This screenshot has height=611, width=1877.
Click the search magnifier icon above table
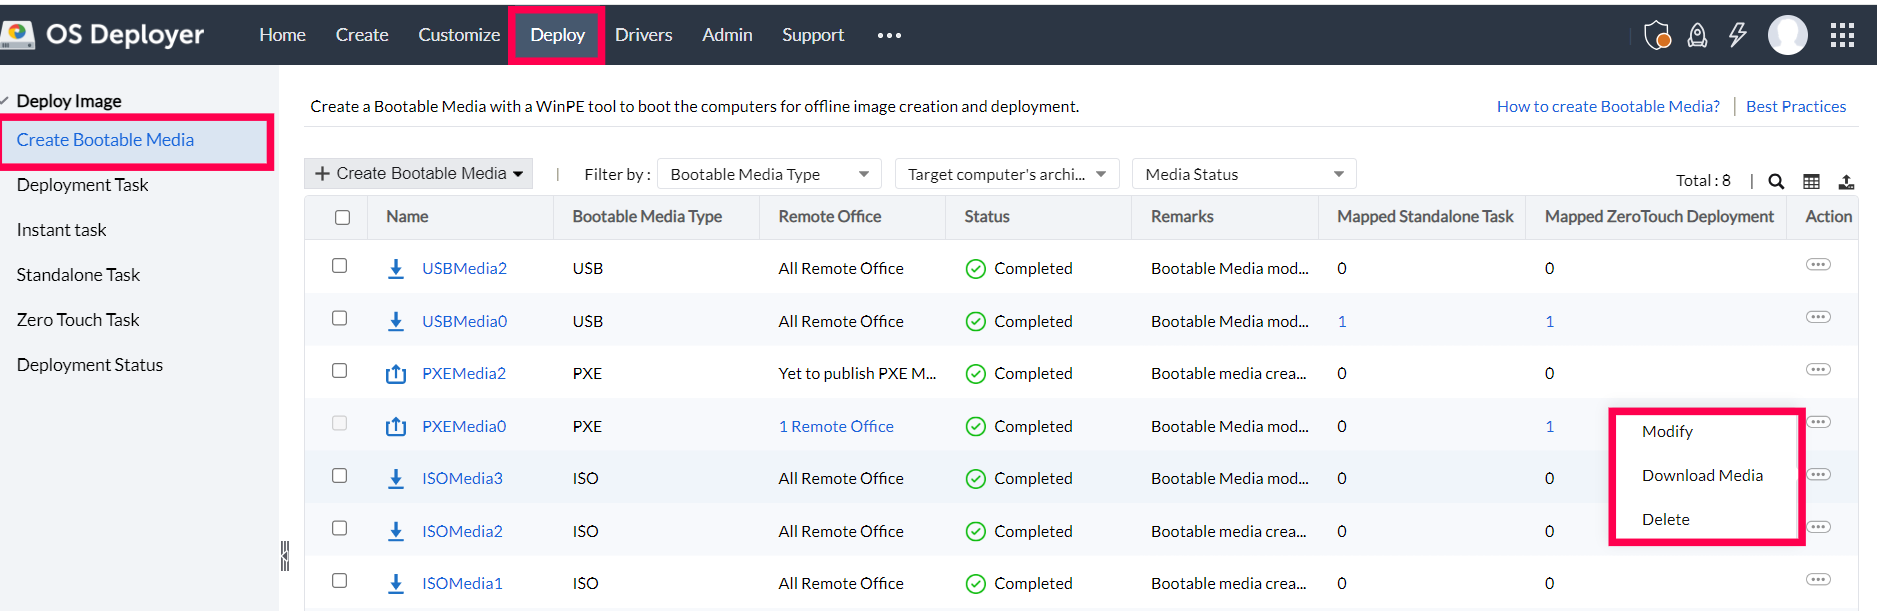[x=1776, y=181]
